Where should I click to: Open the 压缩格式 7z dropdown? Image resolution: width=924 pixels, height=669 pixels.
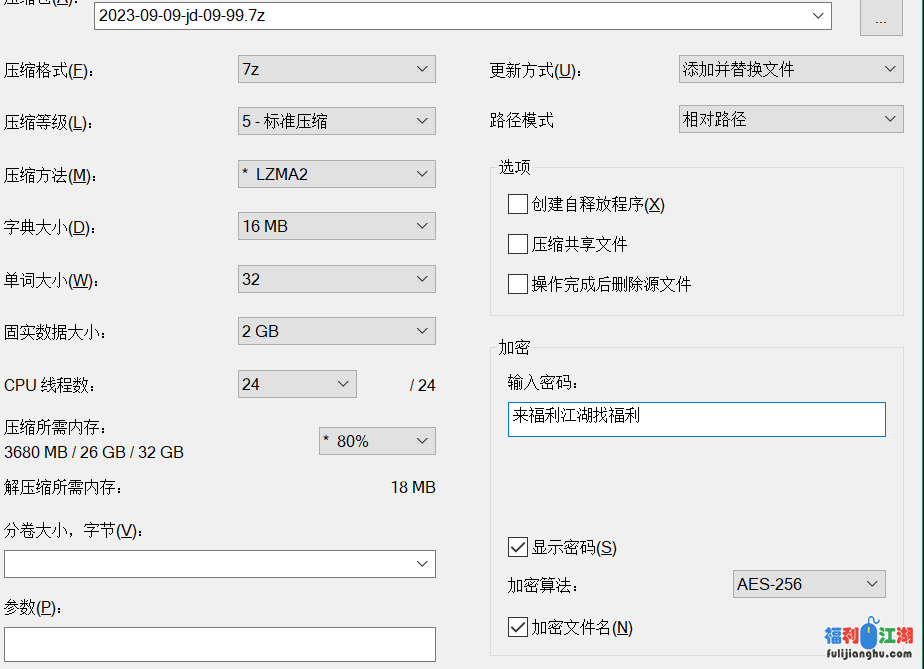tap(337, 69)
